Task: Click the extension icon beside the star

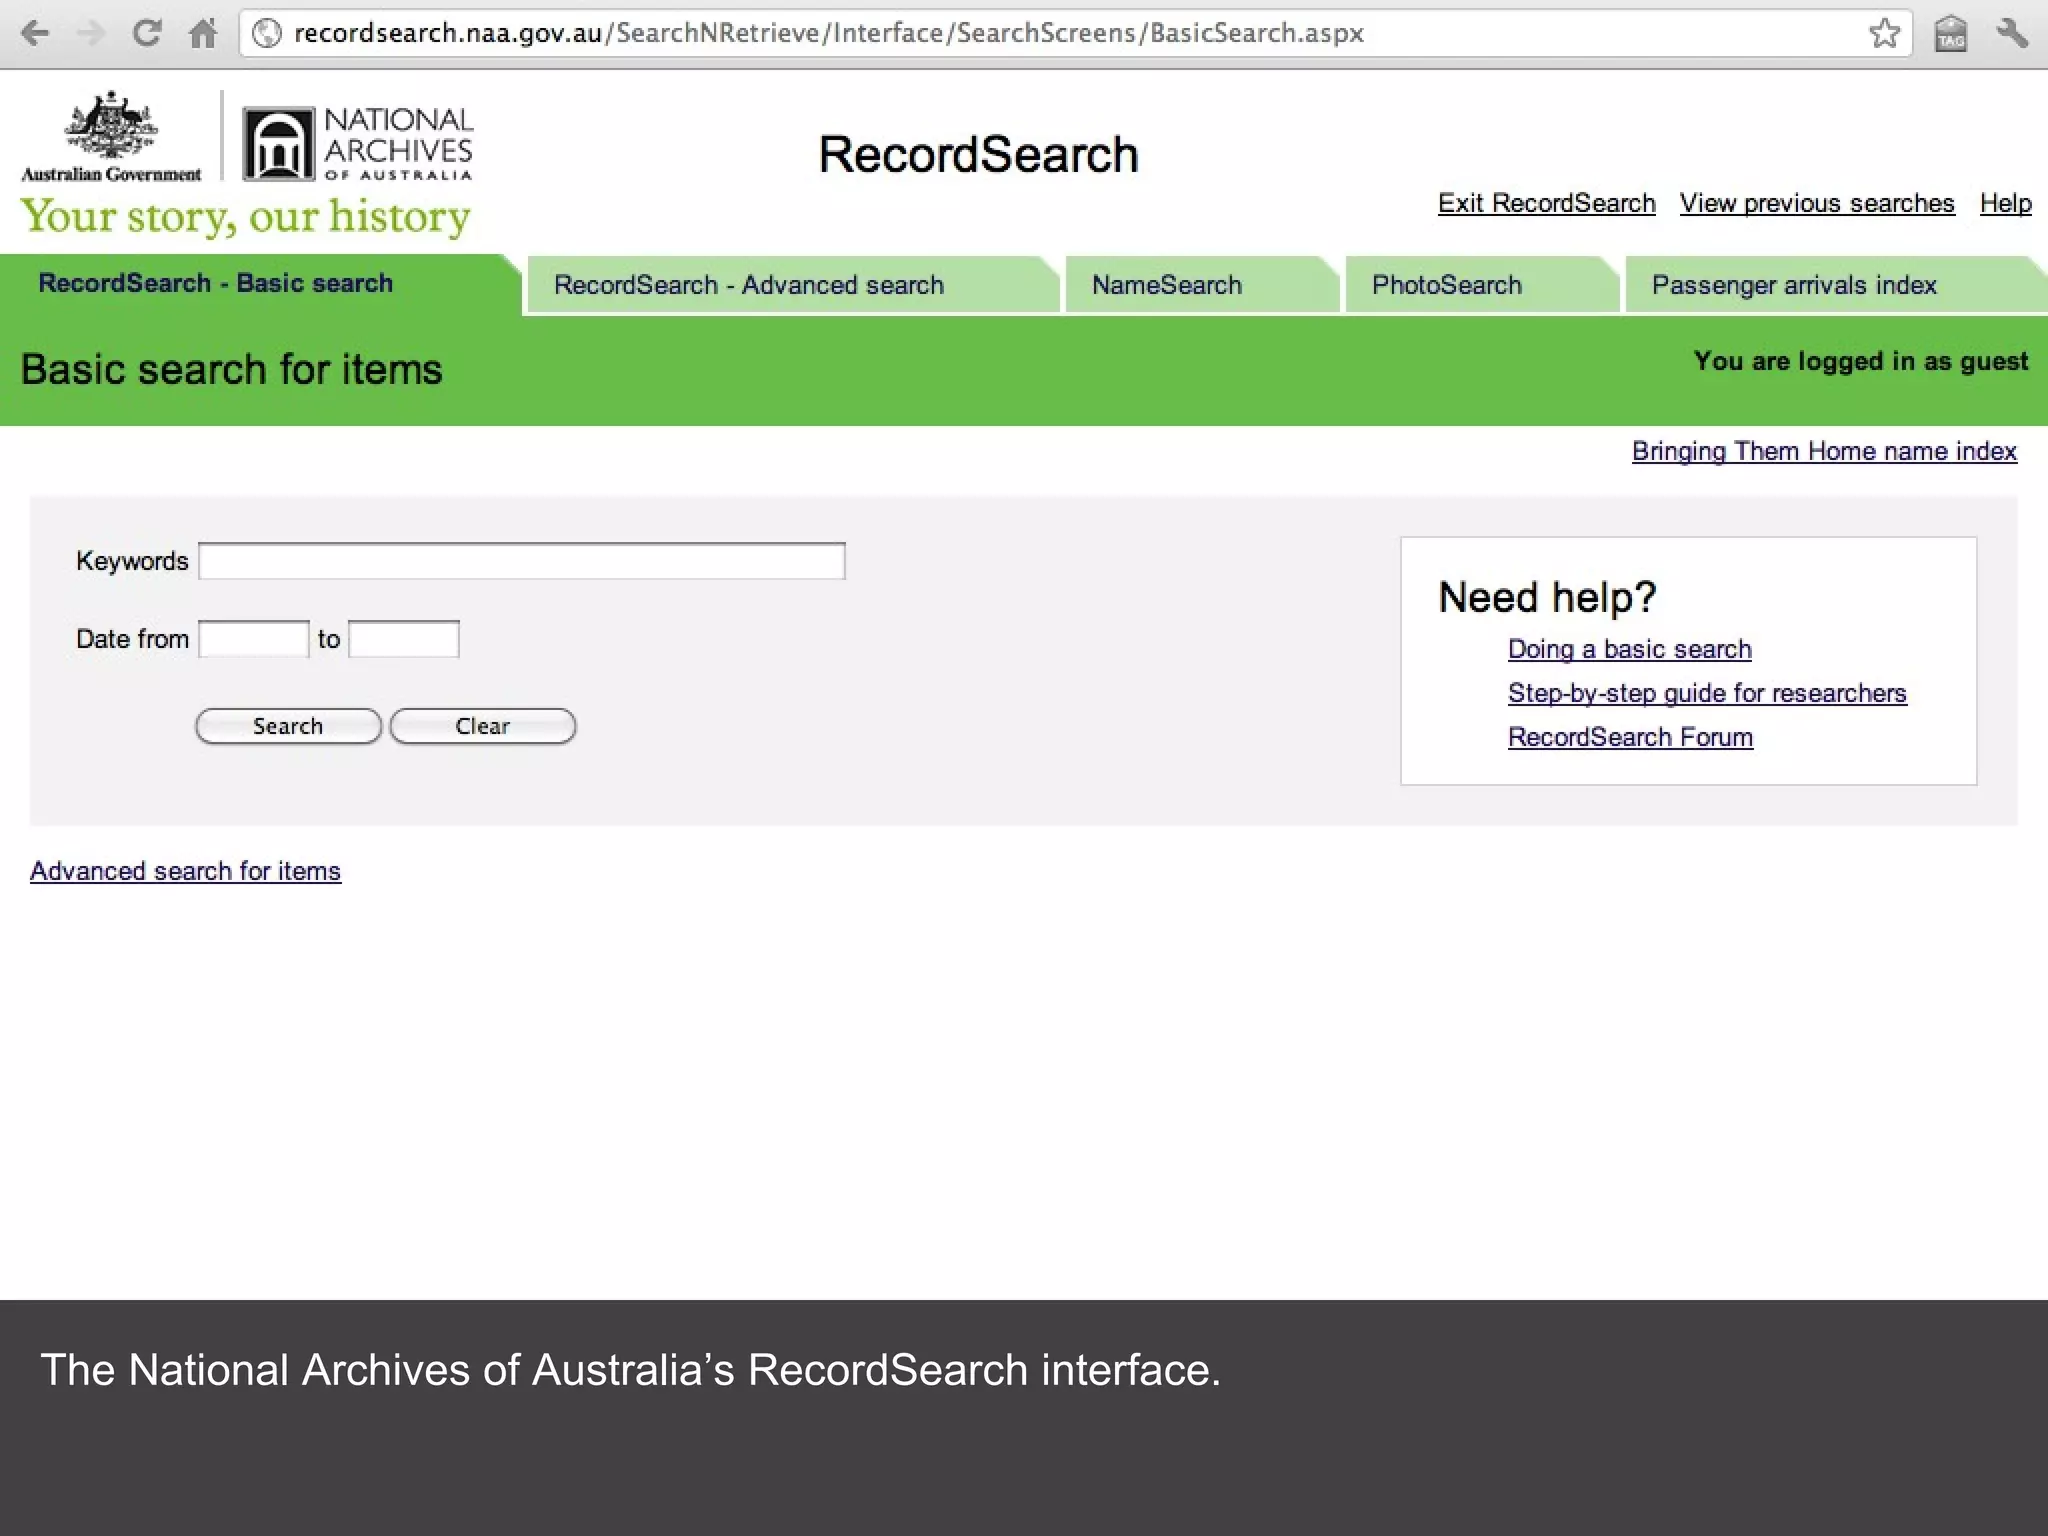Action: pos(1950,33)
